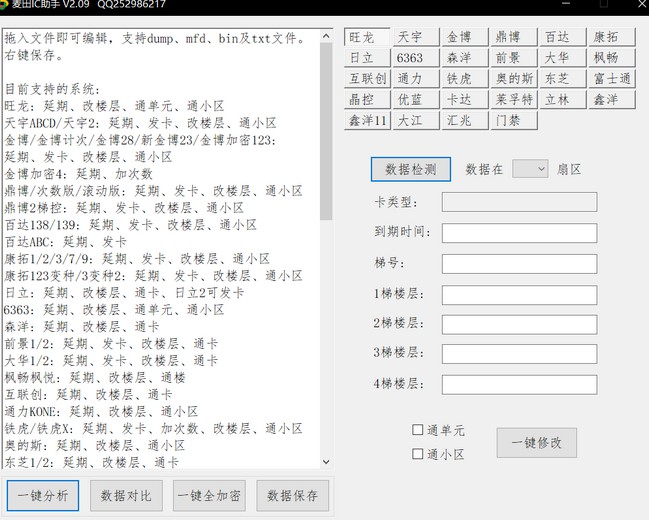Select the 天宇 system button

tap(416, 37)
